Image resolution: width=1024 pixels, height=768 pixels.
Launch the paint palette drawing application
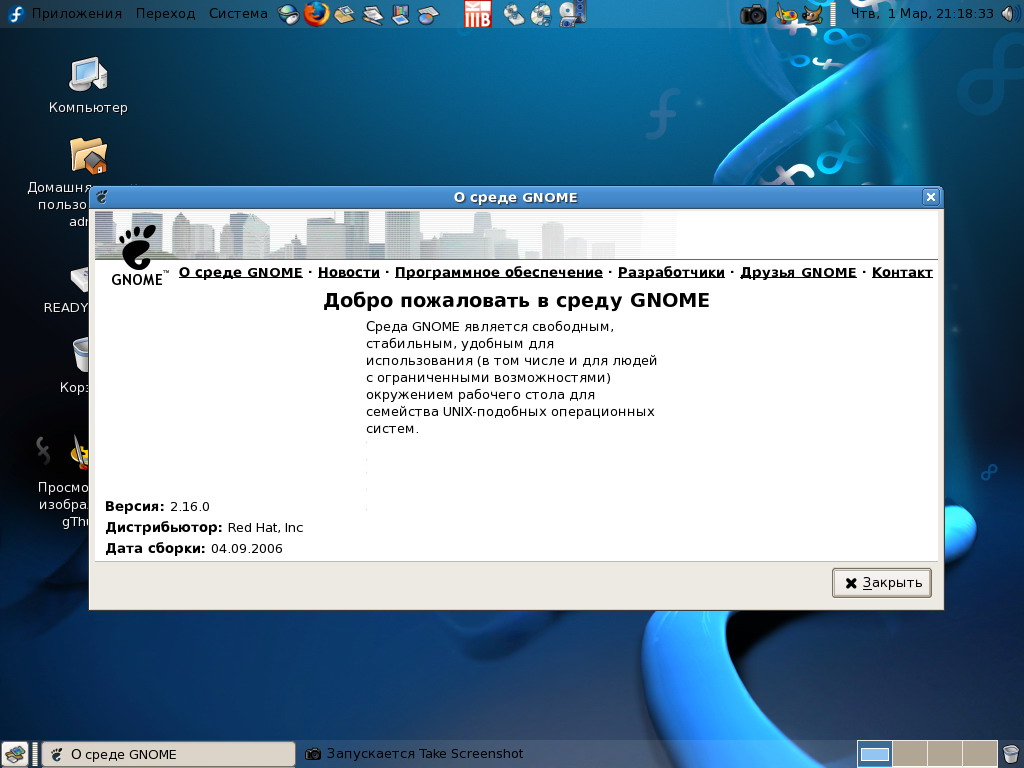click(786, 14)
